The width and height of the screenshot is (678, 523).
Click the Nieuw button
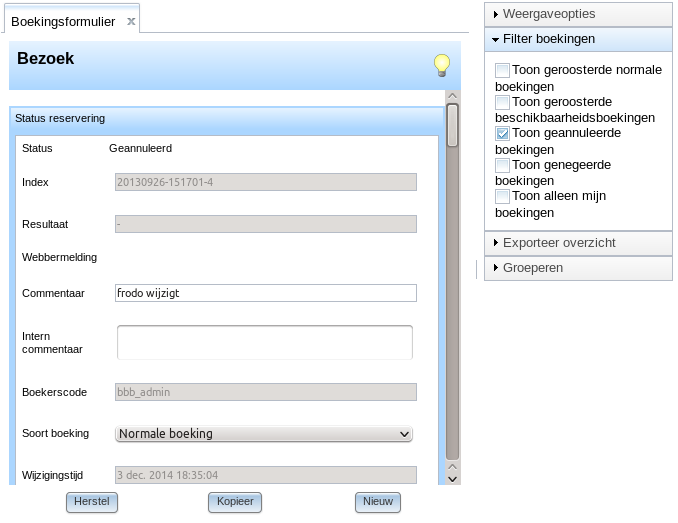[x=378, y=502]
